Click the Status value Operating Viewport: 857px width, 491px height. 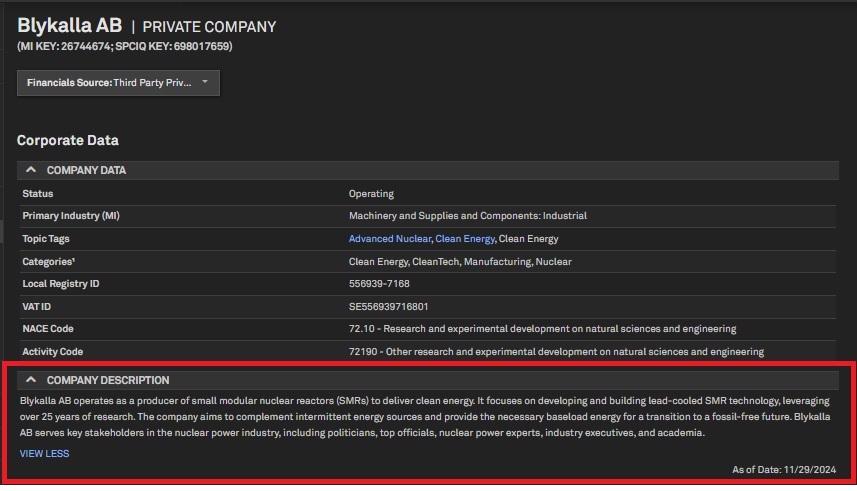tap(371, 193)
